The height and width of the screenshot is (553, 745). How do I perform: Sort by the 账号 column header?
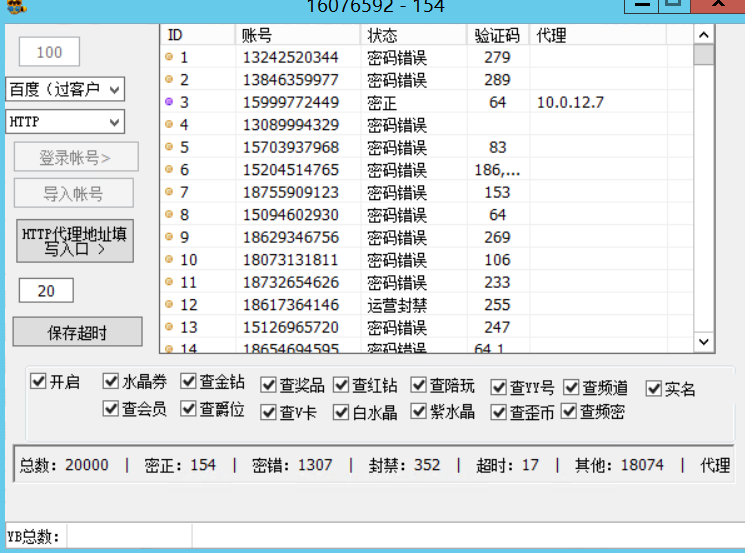(297, 35)
